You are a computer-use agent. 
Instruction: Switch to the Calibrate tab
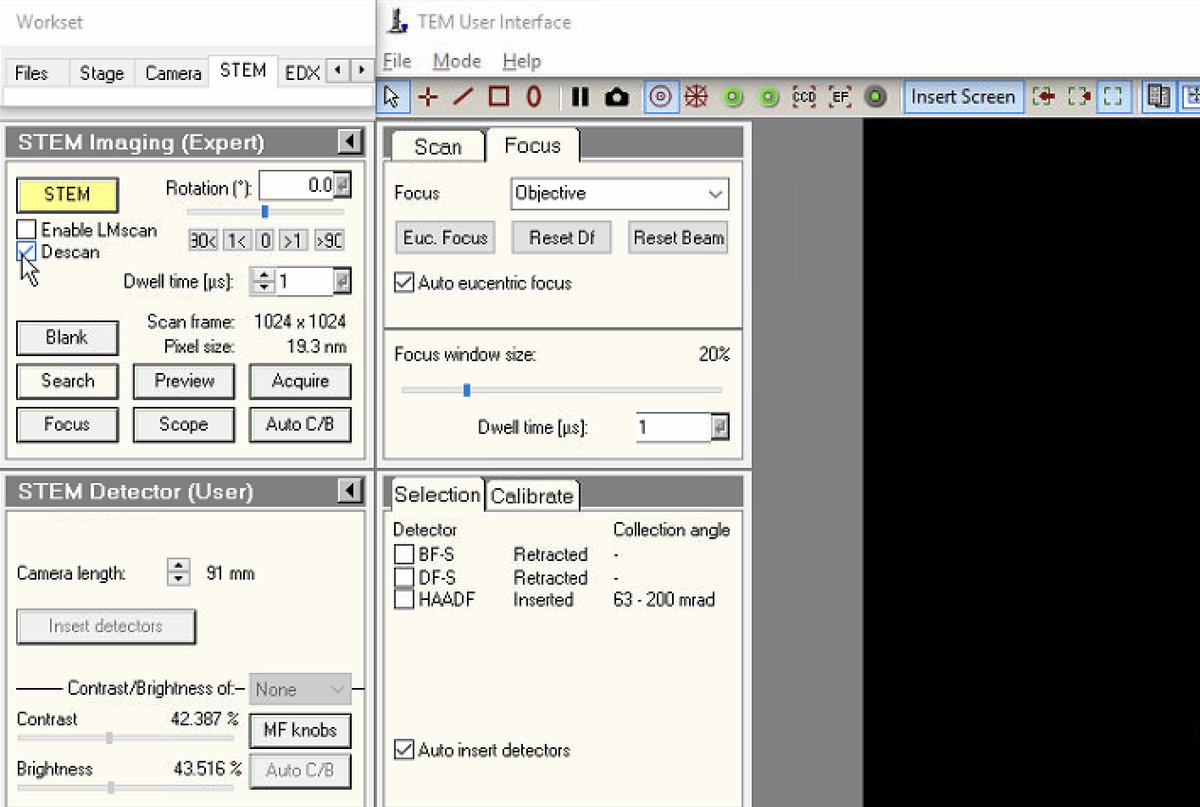point(532,494)
